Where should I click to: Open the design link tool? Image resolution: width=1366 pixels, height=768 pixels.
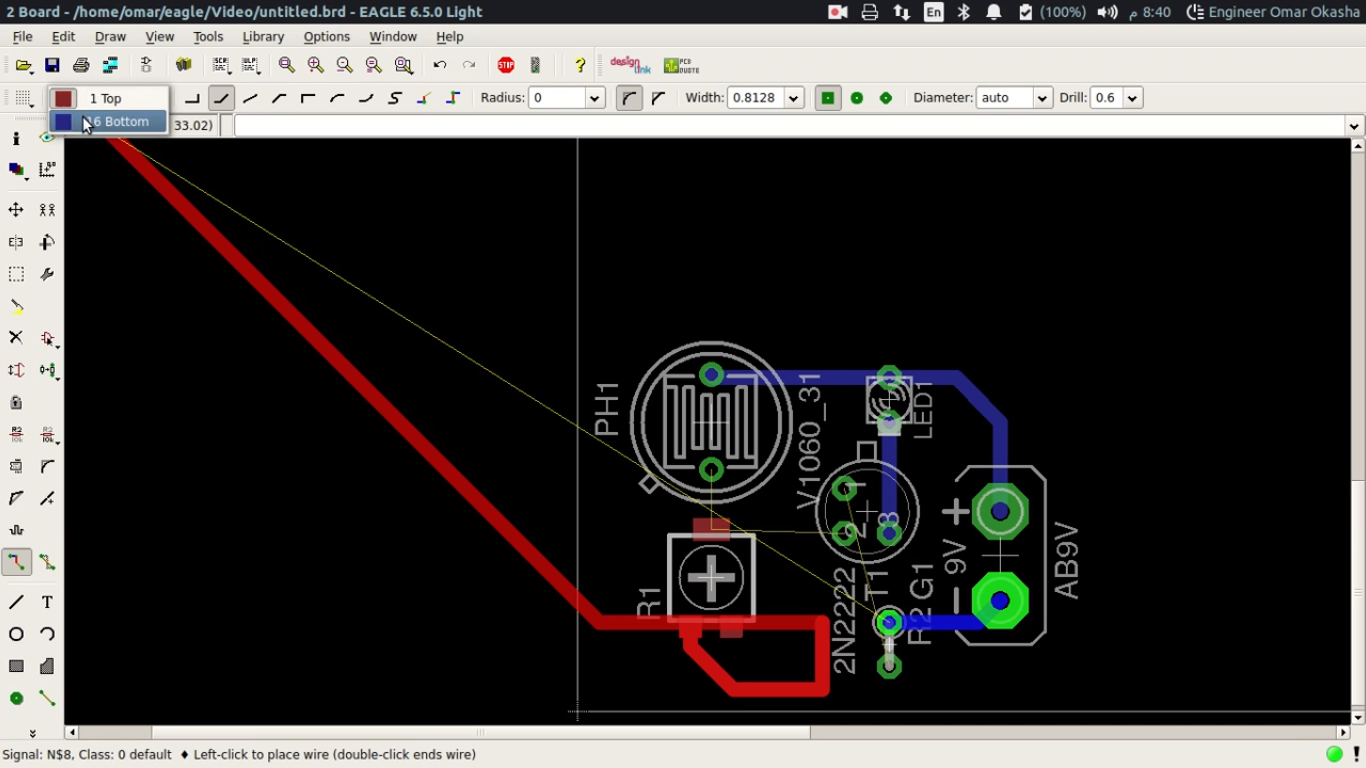click(x=630, y=66)
